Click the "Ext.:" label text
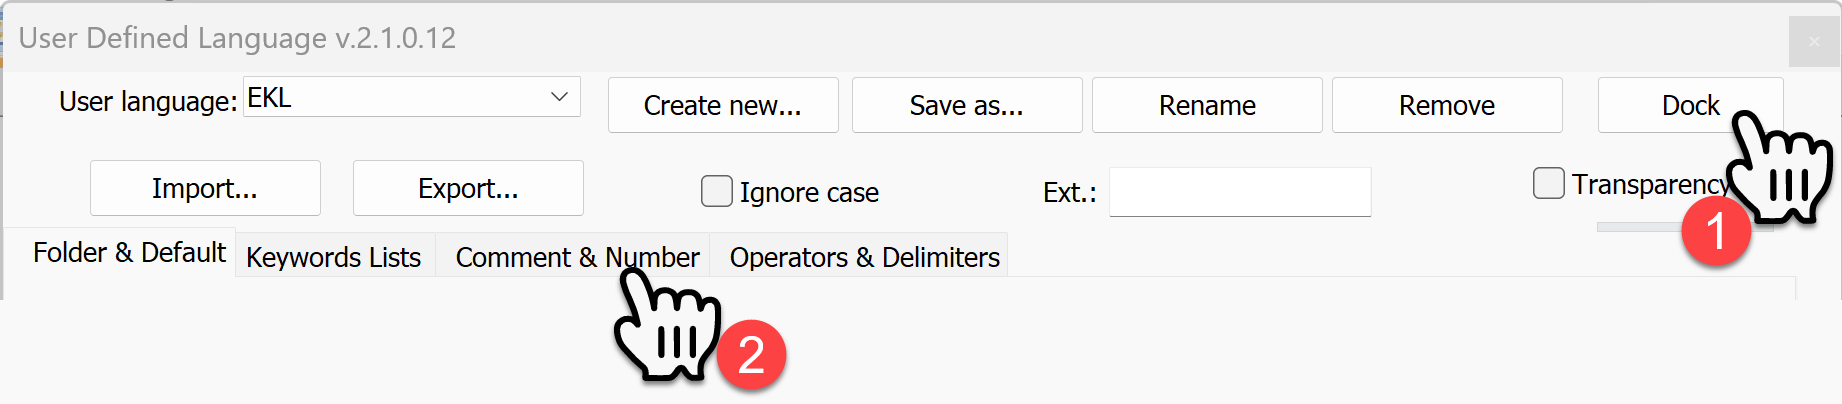The image size is (1842, 404). (1069, 192)
